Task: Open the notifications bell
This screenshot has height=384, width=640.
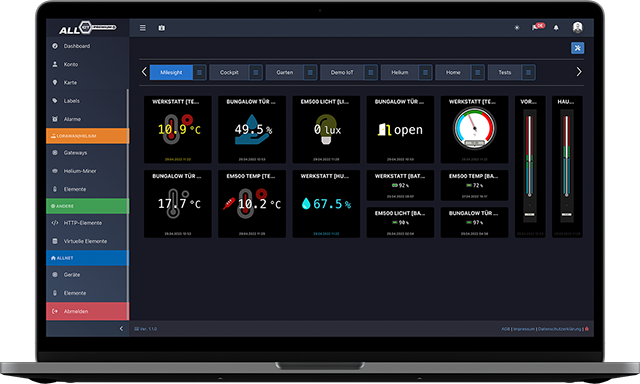Action: click(556, 28)
